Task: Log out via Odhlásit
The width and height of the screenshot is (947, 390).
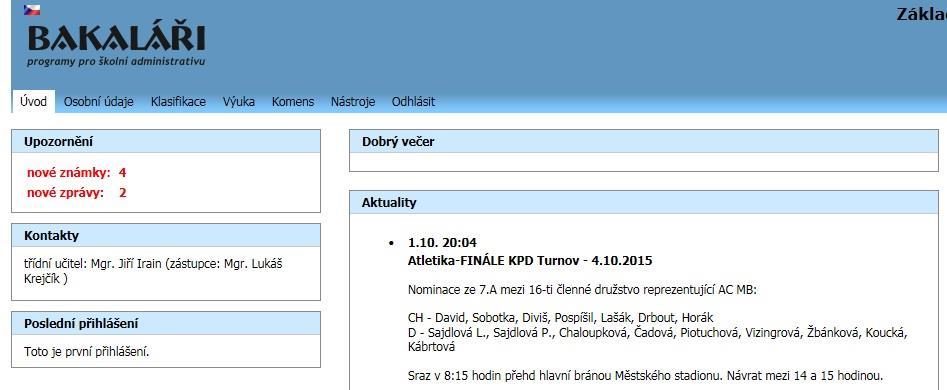Action: click(413, 101)
